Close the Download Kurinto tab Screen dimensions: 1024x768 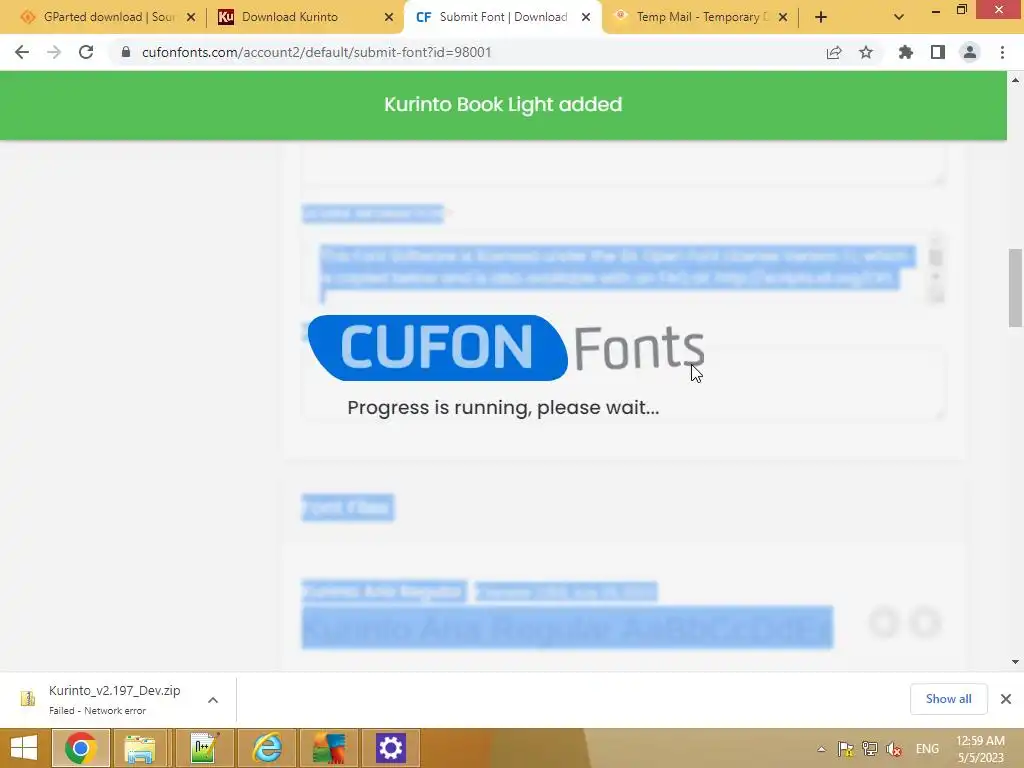coord(389,17)
